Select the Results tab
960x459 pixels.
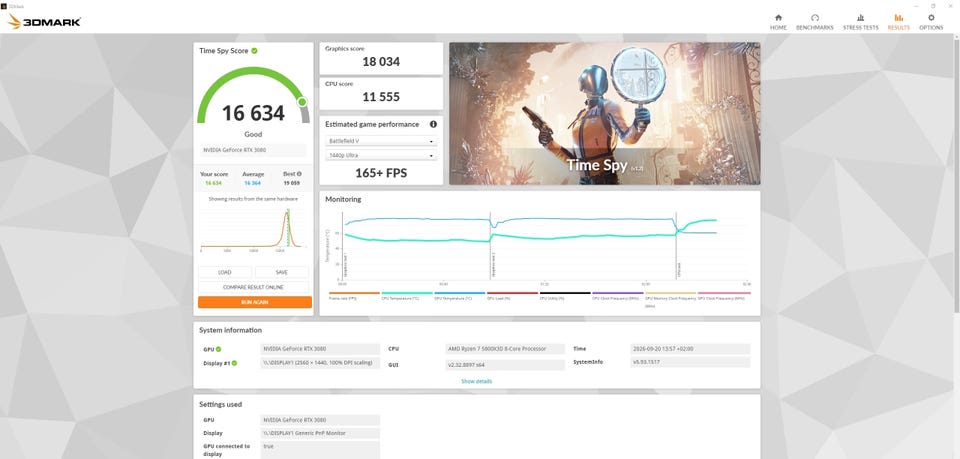coord(898,22)
